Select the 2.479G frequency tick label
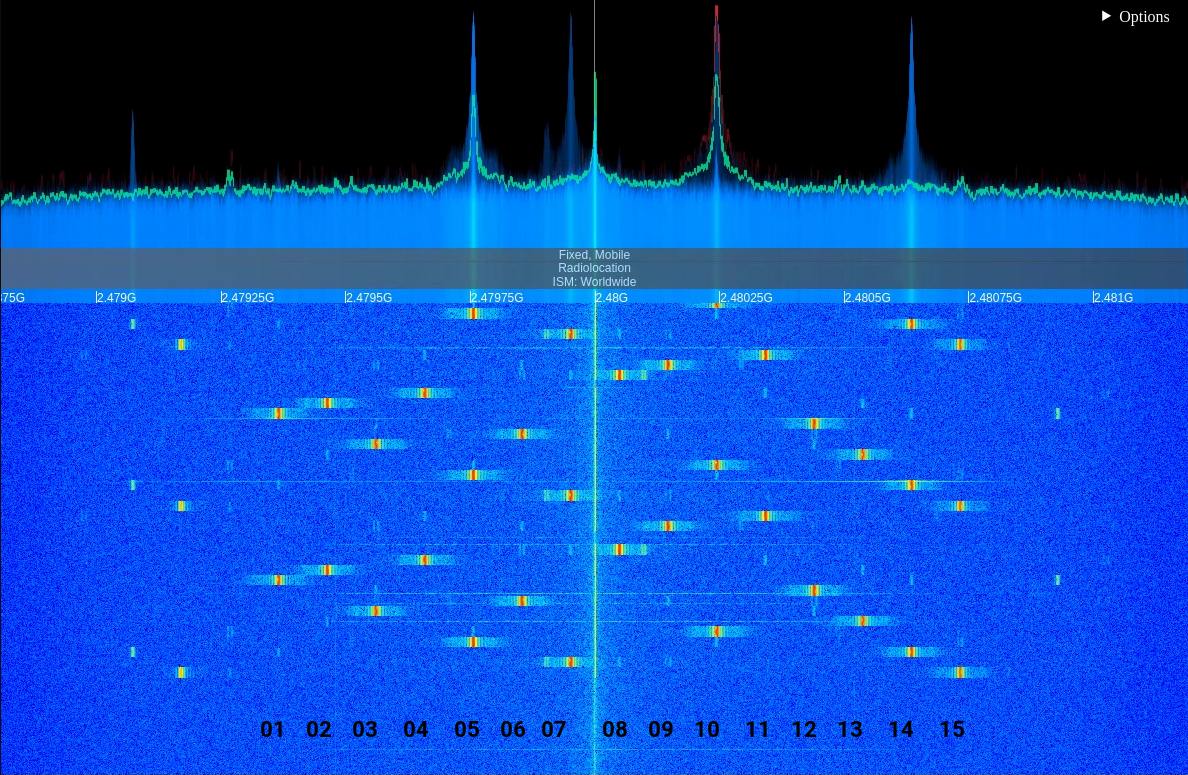This screenshot has width=1188, height=775. (116, 298)
